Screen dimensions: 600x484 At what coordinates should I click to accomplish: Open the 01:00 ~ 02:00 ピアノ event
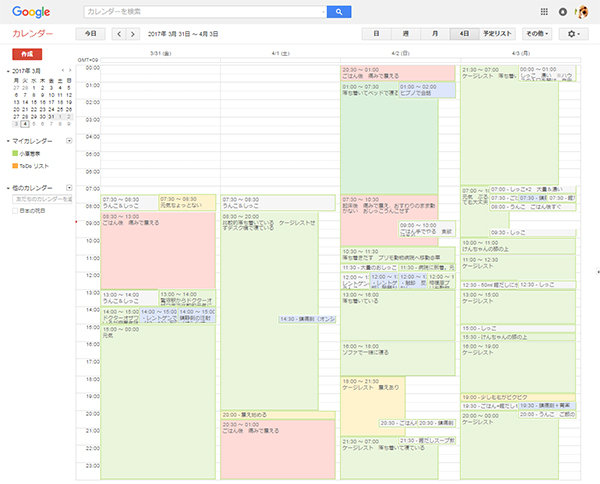(427, 90)
